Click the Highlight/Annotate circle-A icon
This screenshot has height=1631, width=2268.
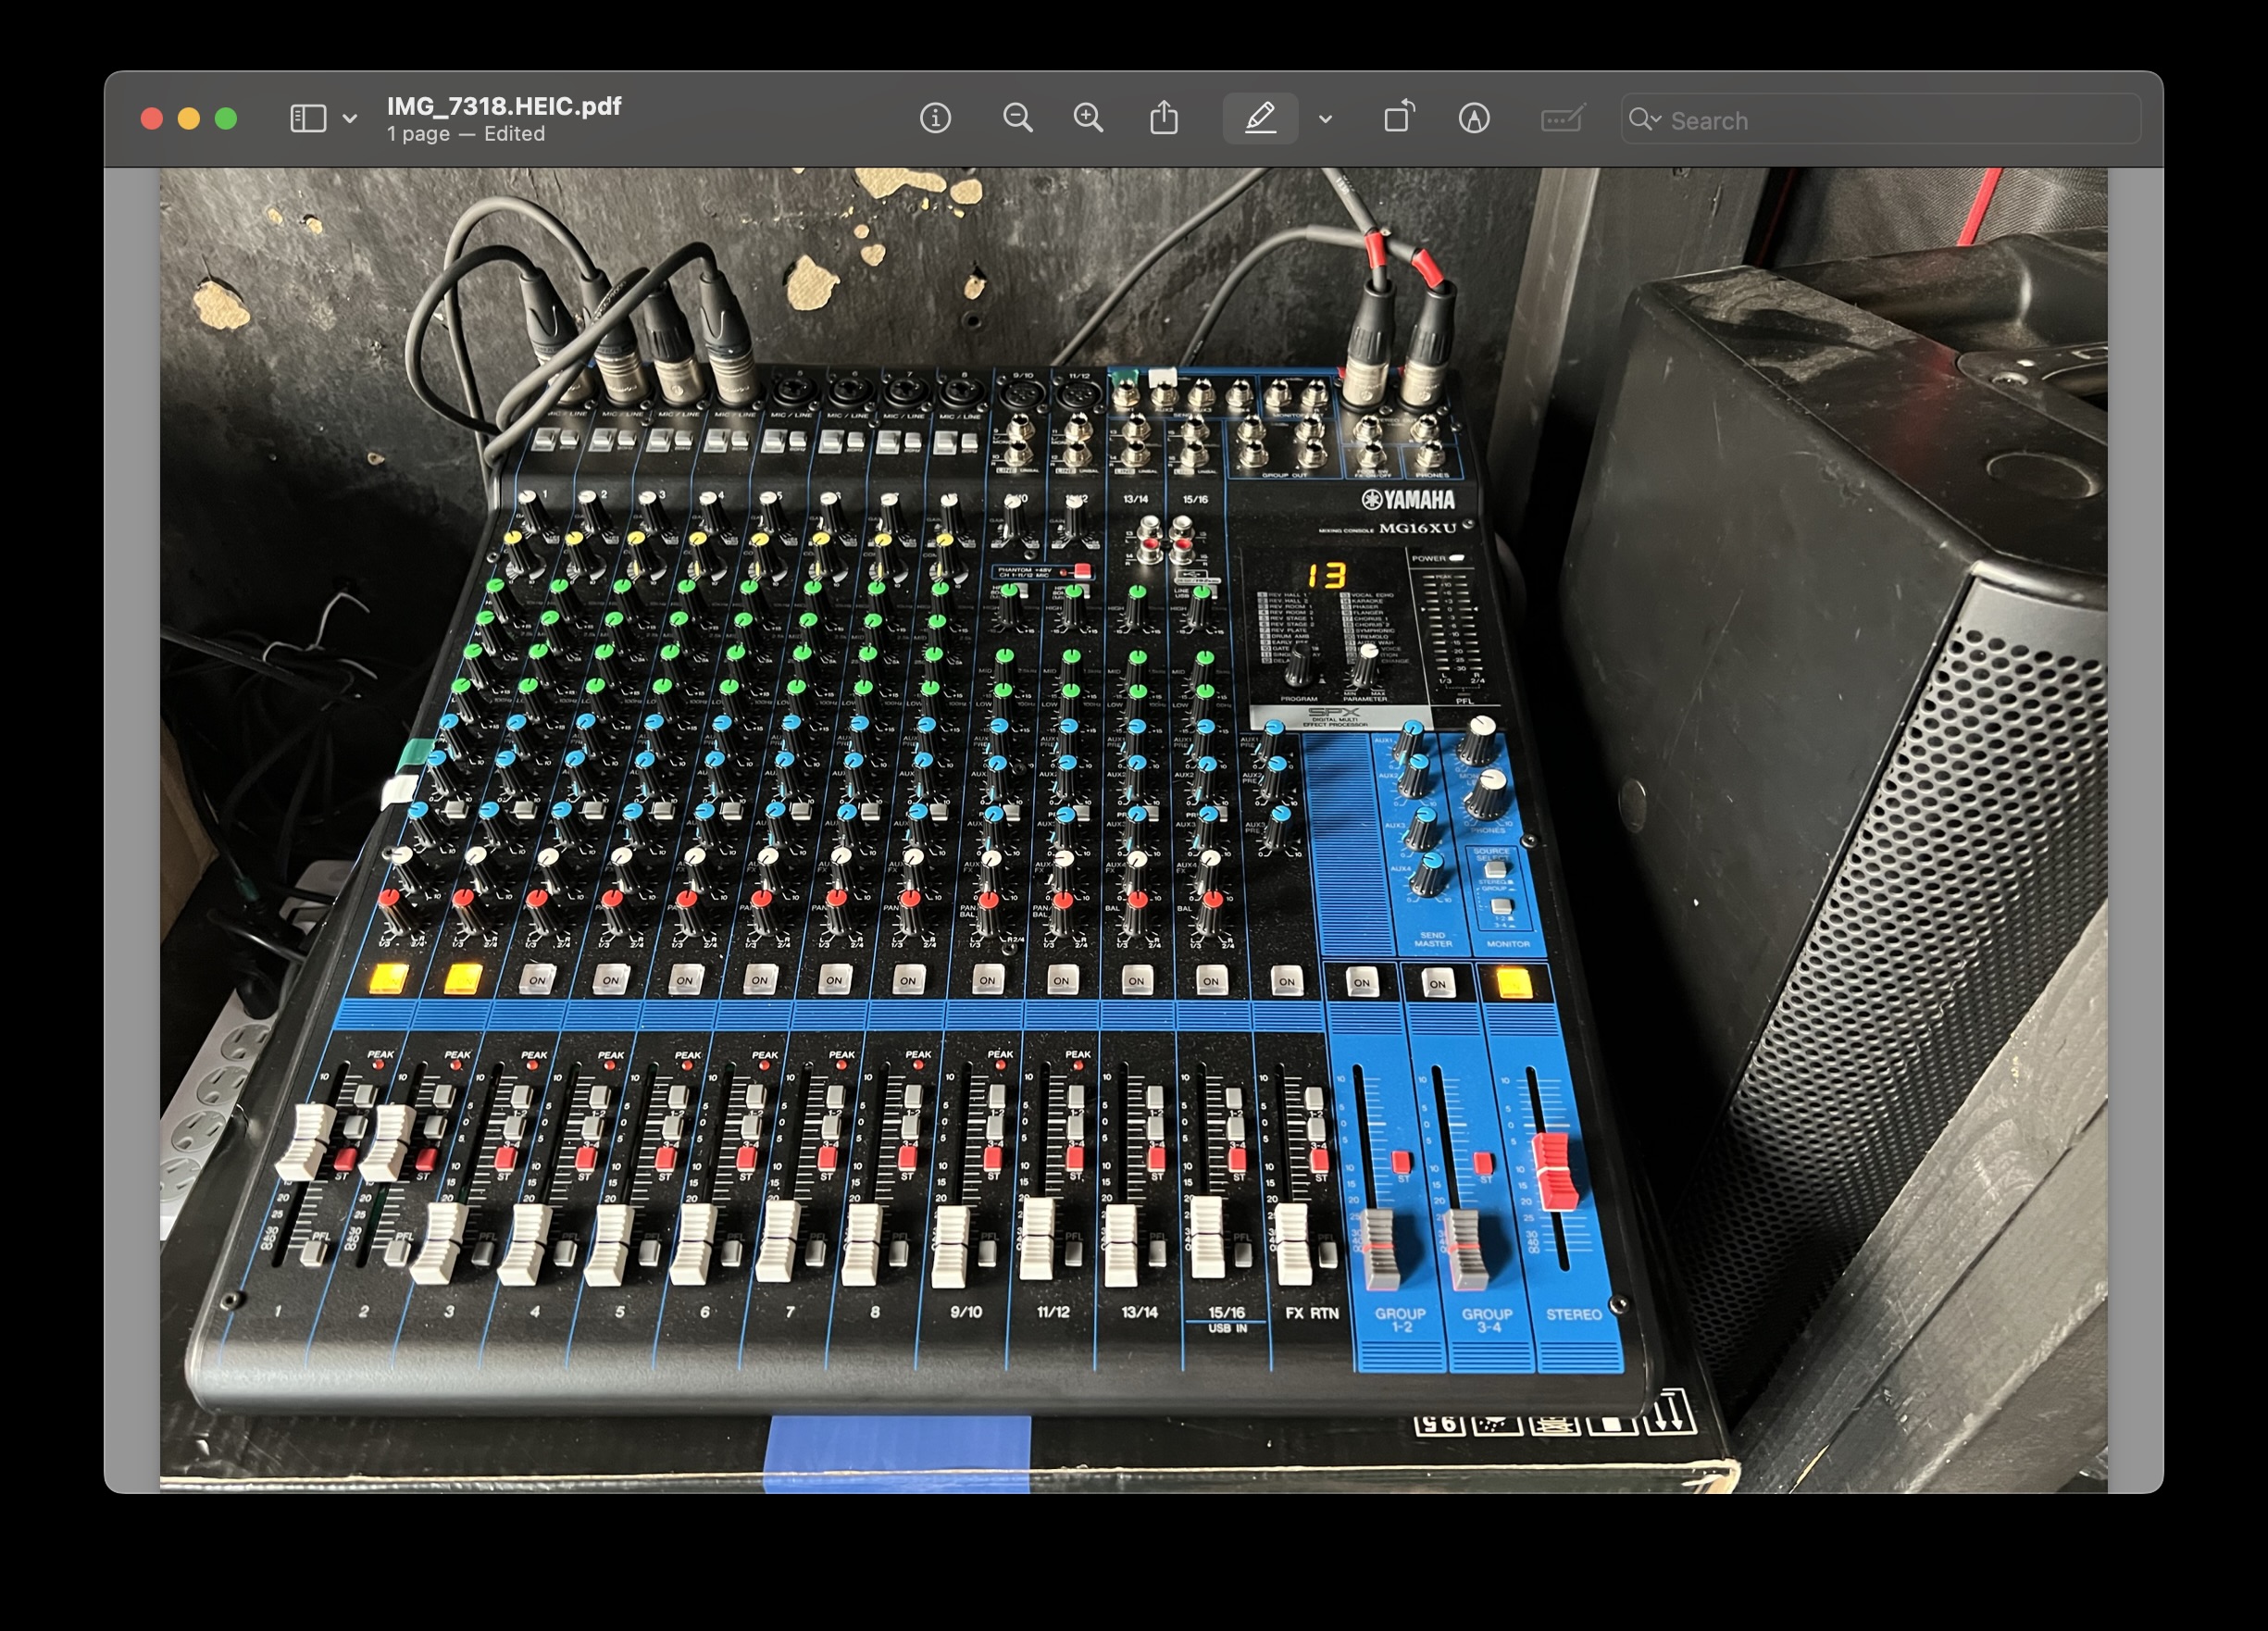1474,119
